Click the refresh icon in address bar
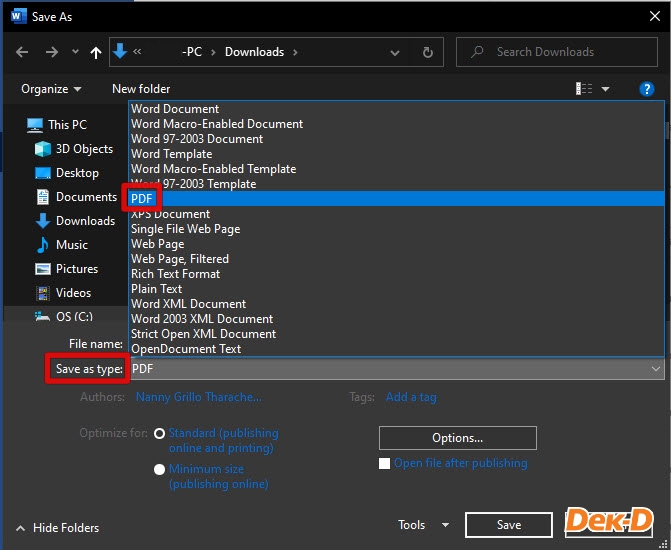Viewport: 671px width, 550px height. click(428, 52)
